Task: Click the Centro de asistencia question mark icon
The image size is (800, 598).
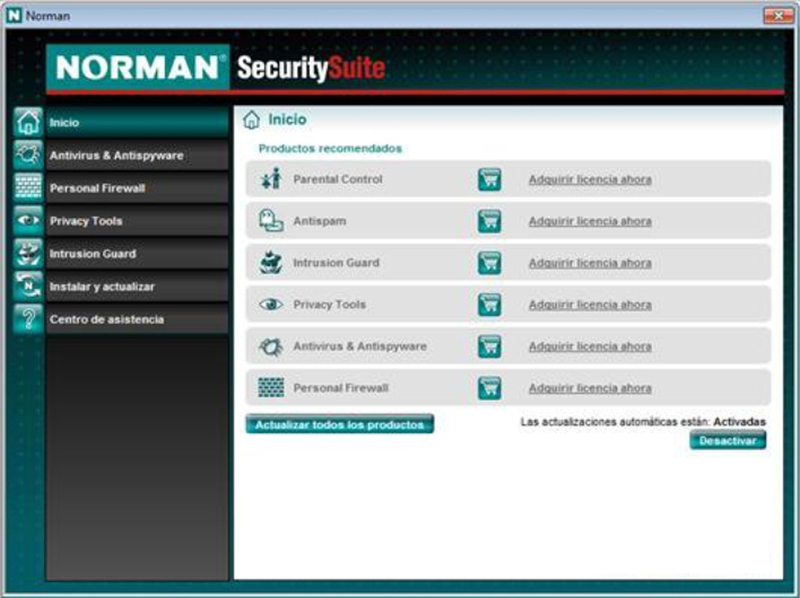Action: tap(28, 319)
